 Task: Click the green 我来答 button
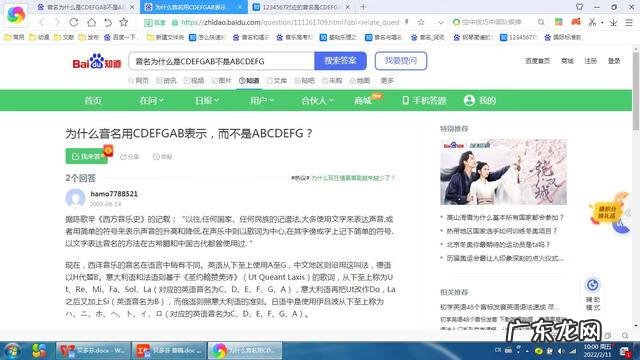coord(87,156)
